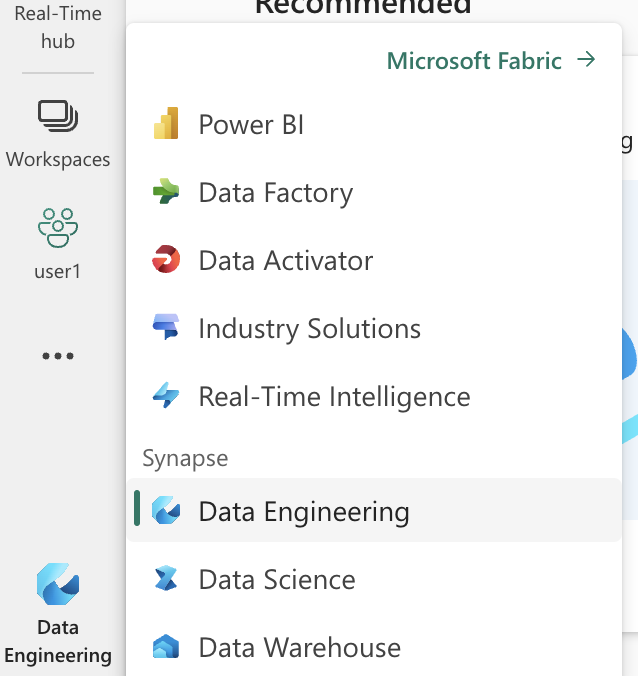Open the user1 workspace icon

pyautogui.click(x=58, y=228)
